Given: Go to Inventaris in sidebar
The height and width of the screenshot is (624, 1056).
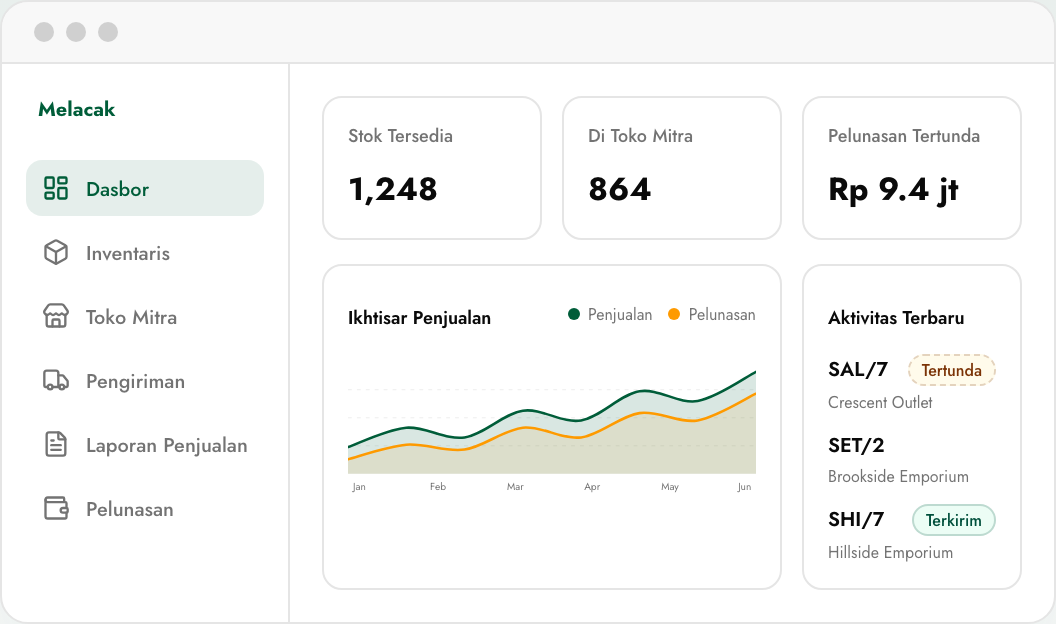Looking at the screenshot, I should (145, 252).
